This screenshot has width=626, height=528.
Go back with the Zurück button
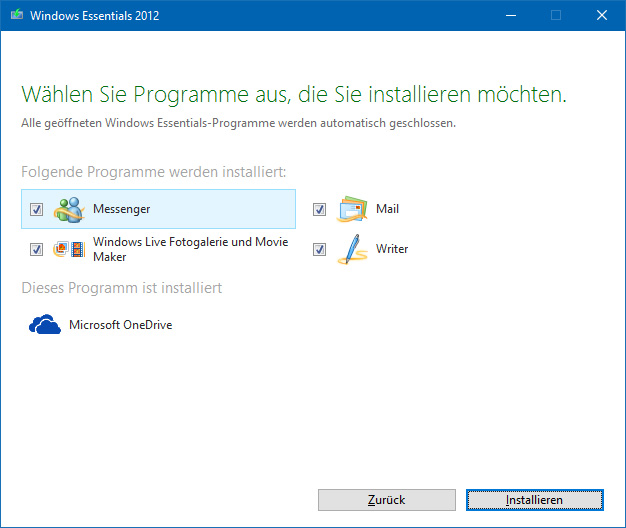pos(386,500)
